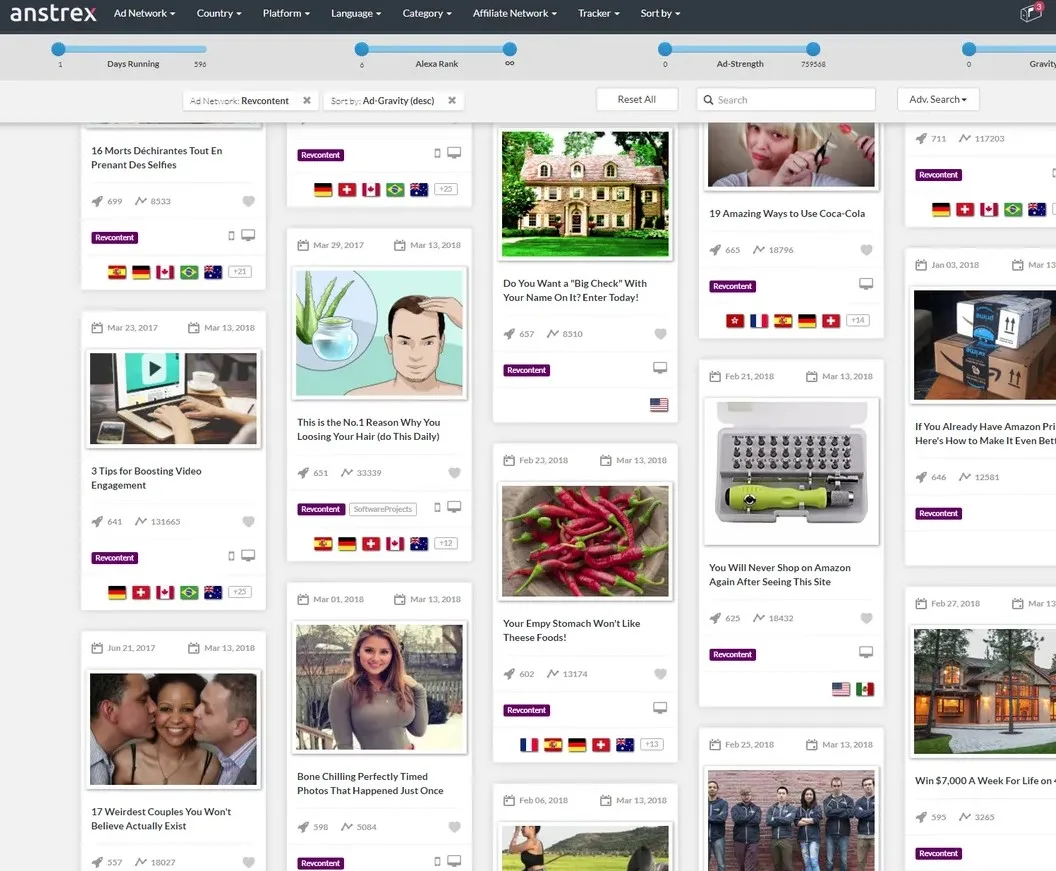Click calendar icon beside Mar 23, 2017

pyautogui.click(x=97, y=327)
